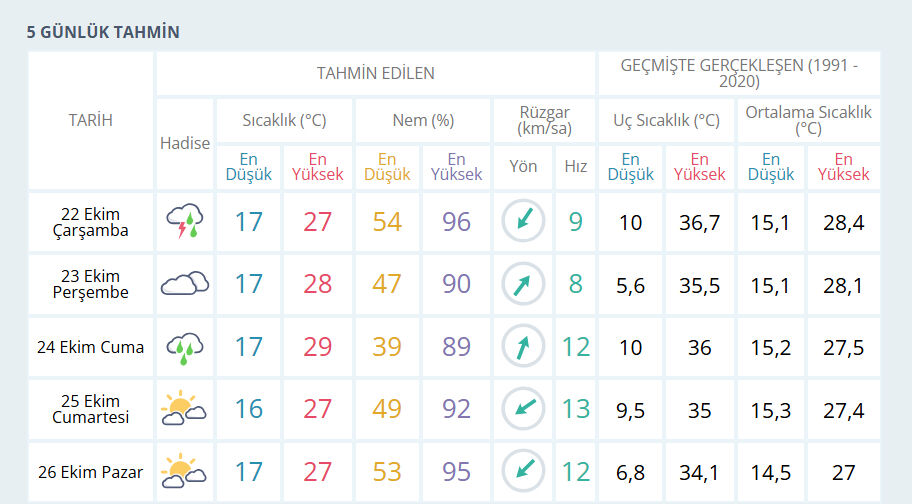912x504 pixels.
Task: Click the Hadise column header
Action: click(185, 143)
